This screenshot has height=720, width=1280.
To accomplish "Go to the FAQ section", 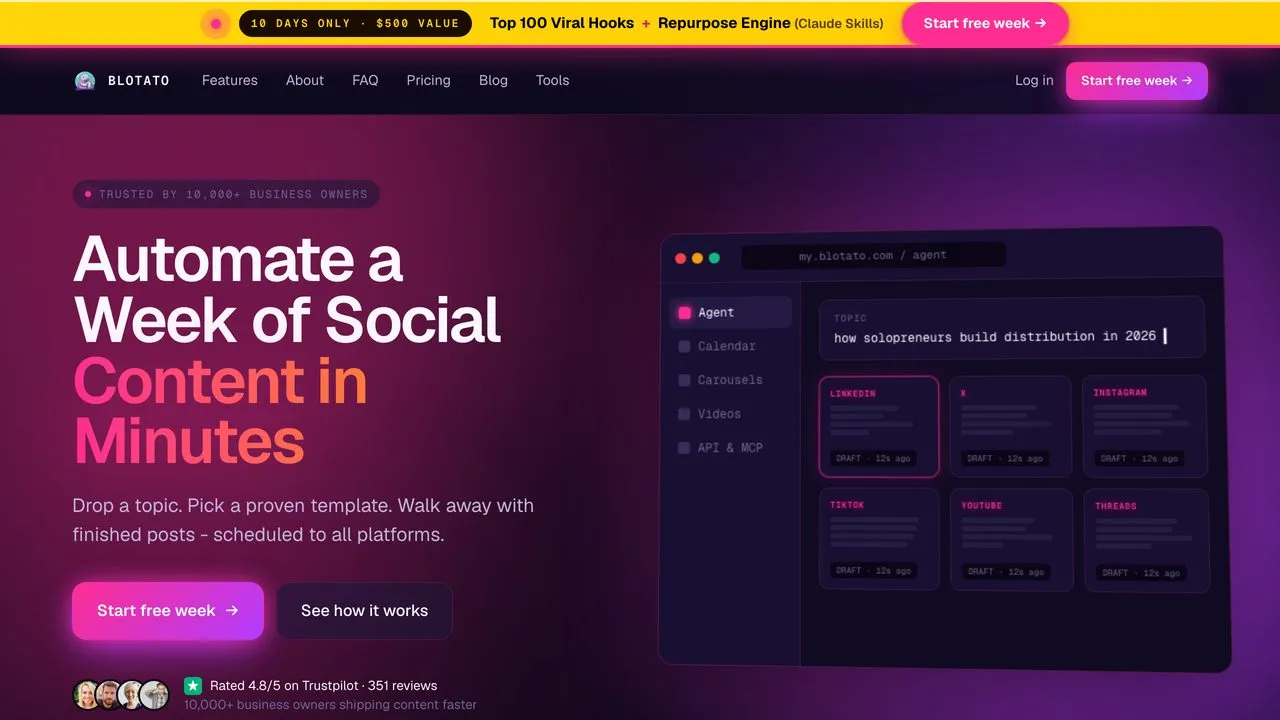I will (365, 80).
